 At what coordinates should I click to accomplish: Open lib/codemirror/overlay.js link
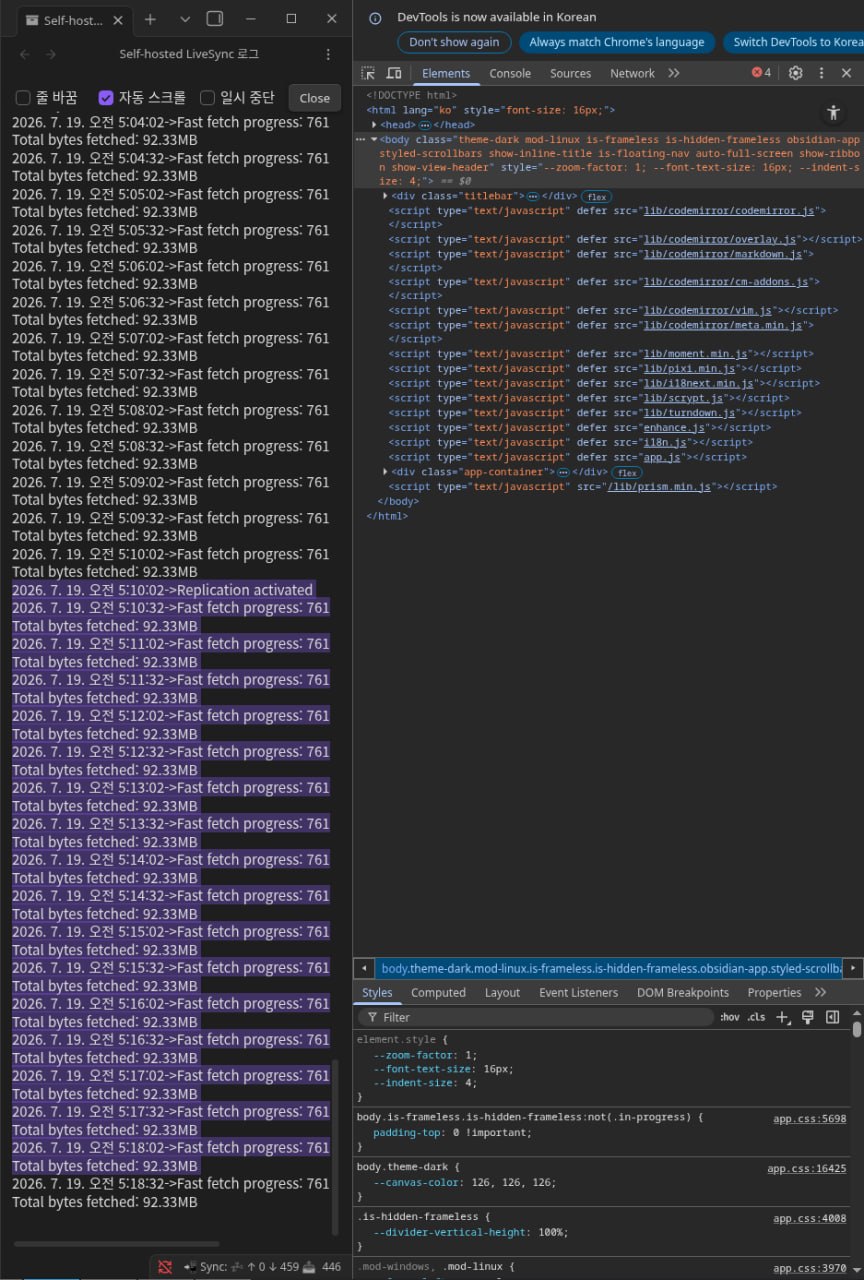pyautogui.click(x=720, y=239)
